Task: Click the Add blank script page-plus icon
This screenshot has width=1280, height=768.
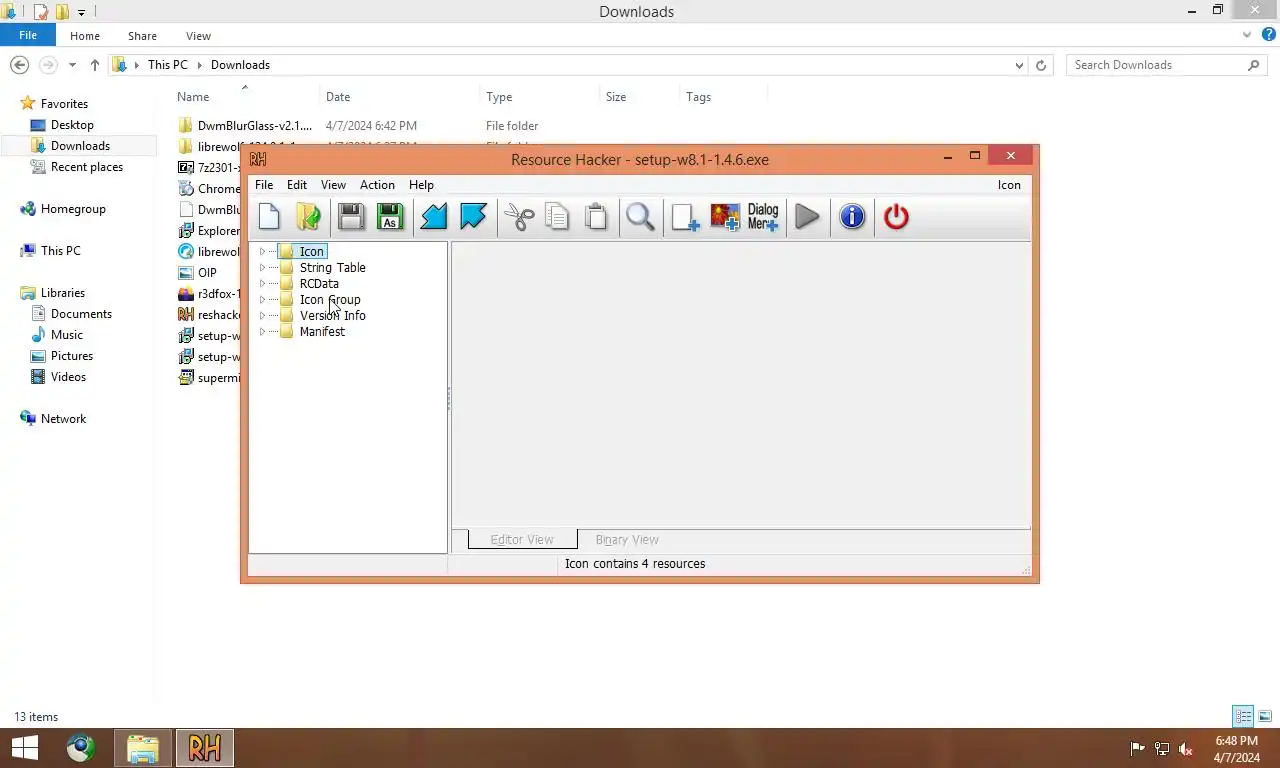Action: 685,217
